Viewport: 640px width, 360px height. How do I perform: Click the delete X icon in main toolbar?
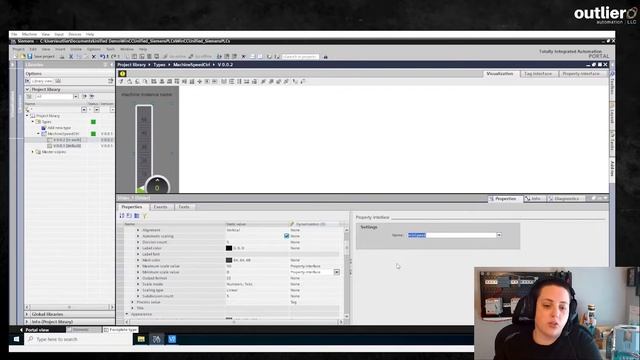click(x=93, y=56)
